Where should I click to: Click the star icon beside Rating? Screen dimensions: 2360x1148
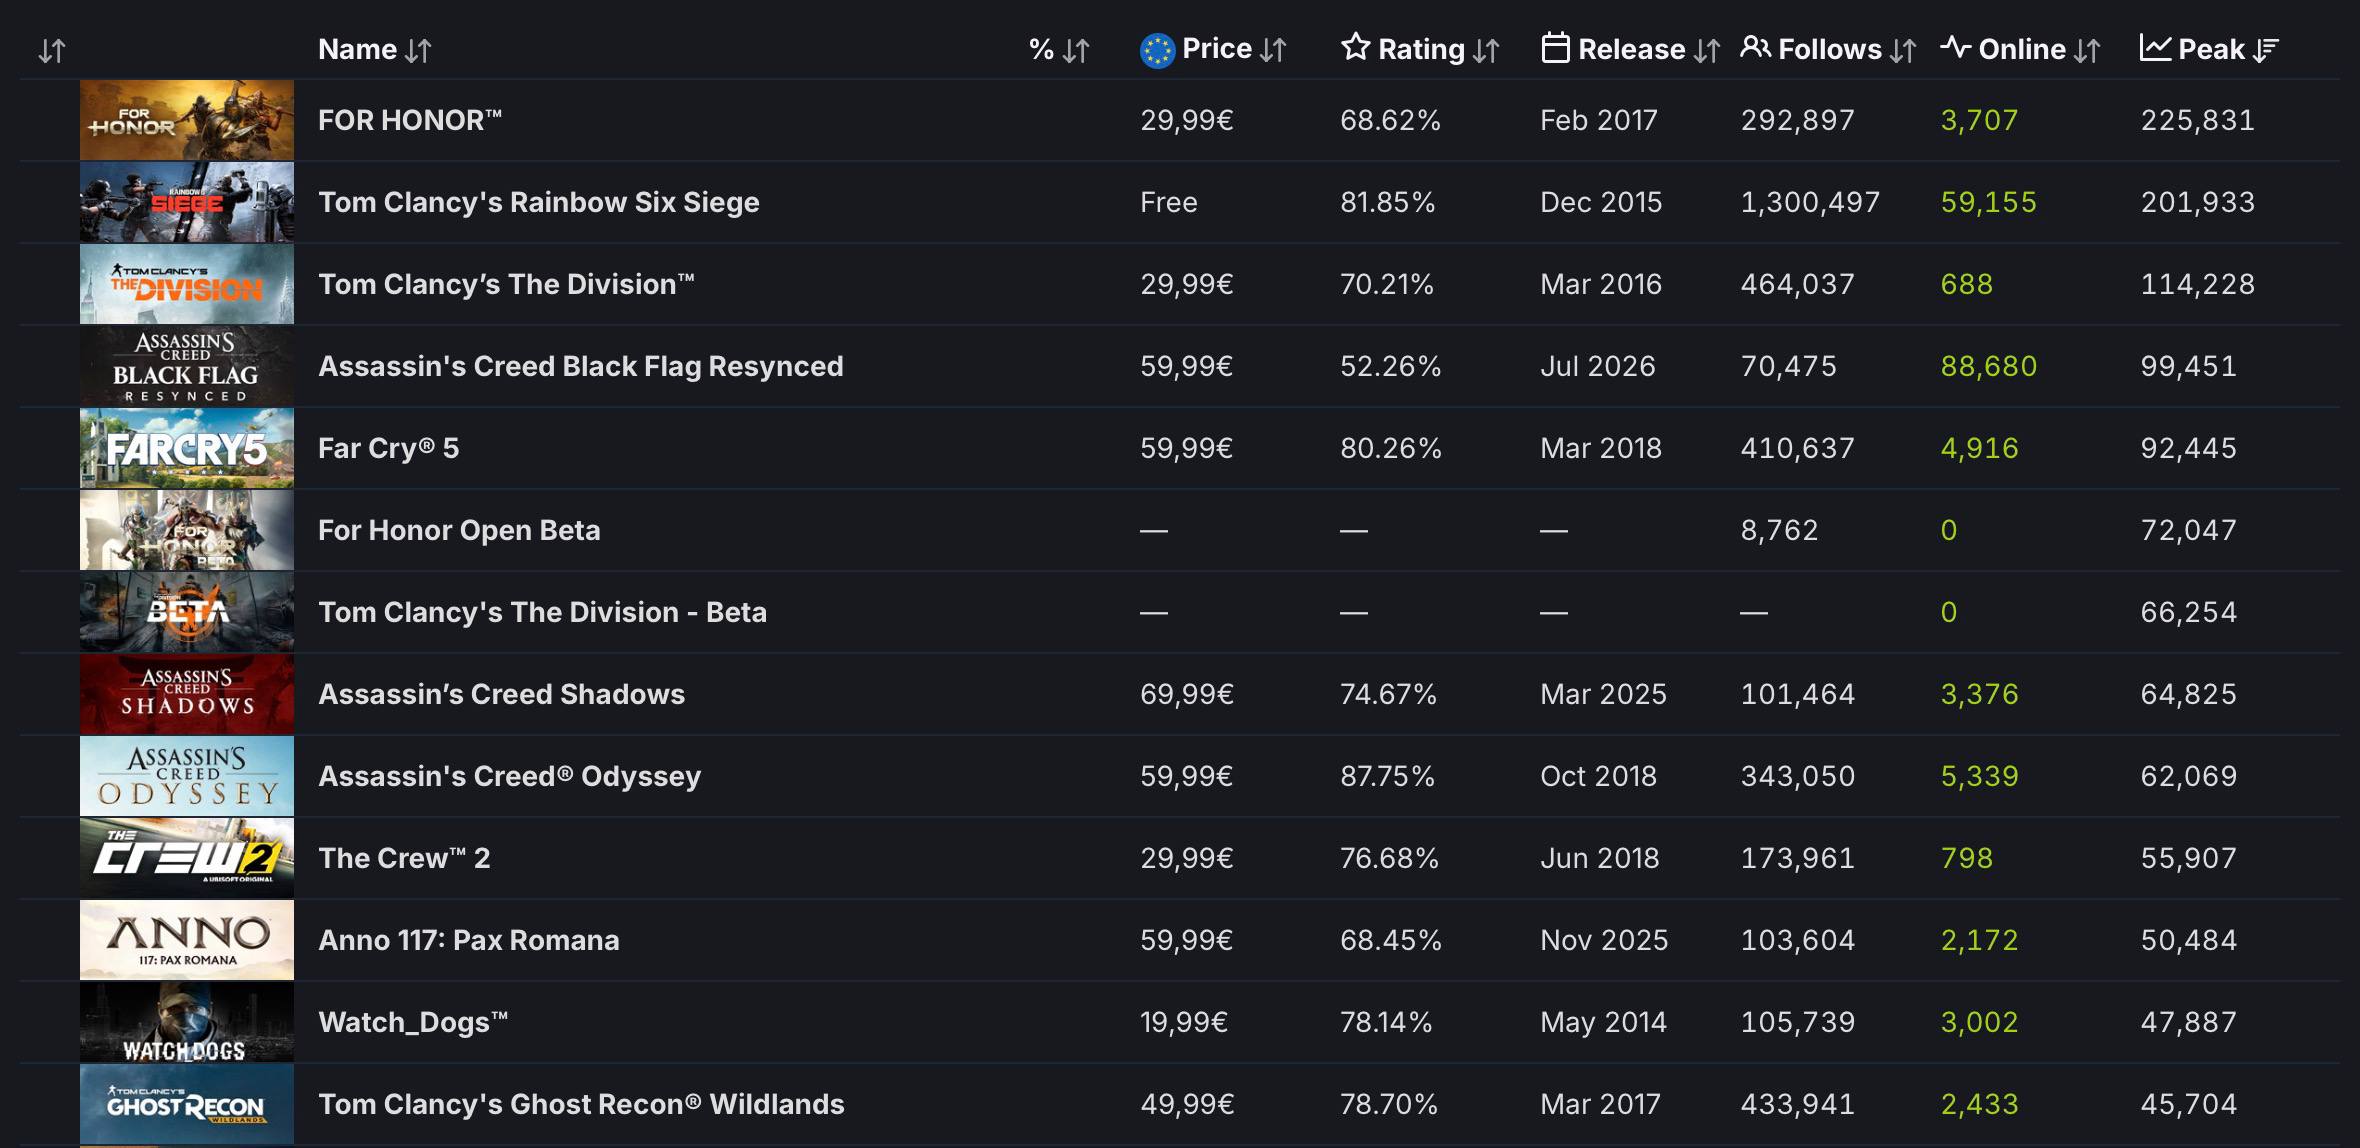point(1355,47)
